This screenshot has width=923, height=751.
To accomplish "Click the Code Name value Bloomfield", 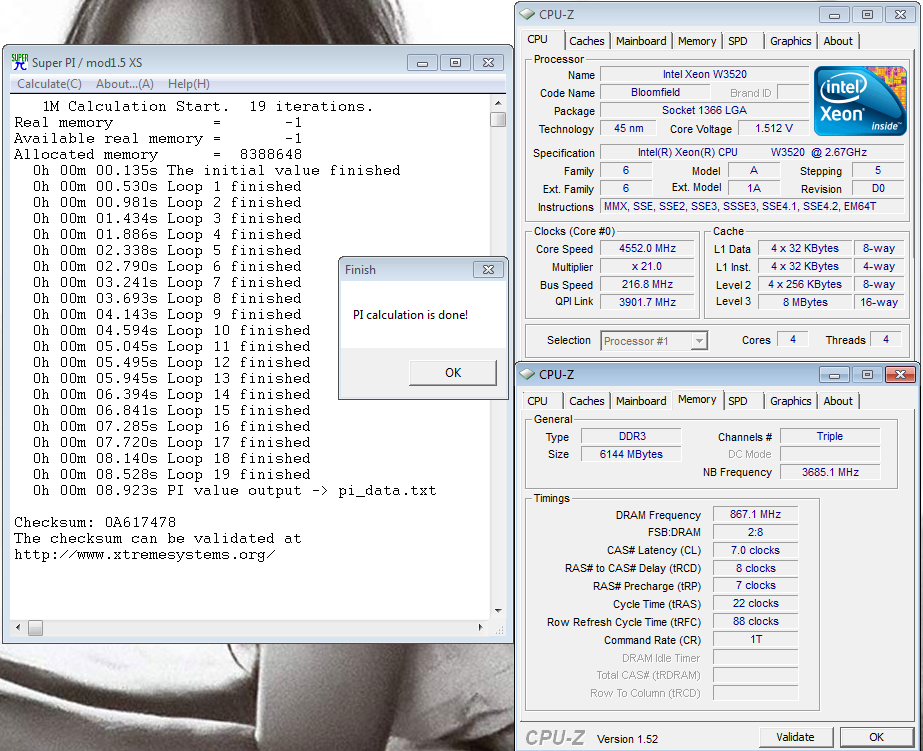I will click(655, 92).
